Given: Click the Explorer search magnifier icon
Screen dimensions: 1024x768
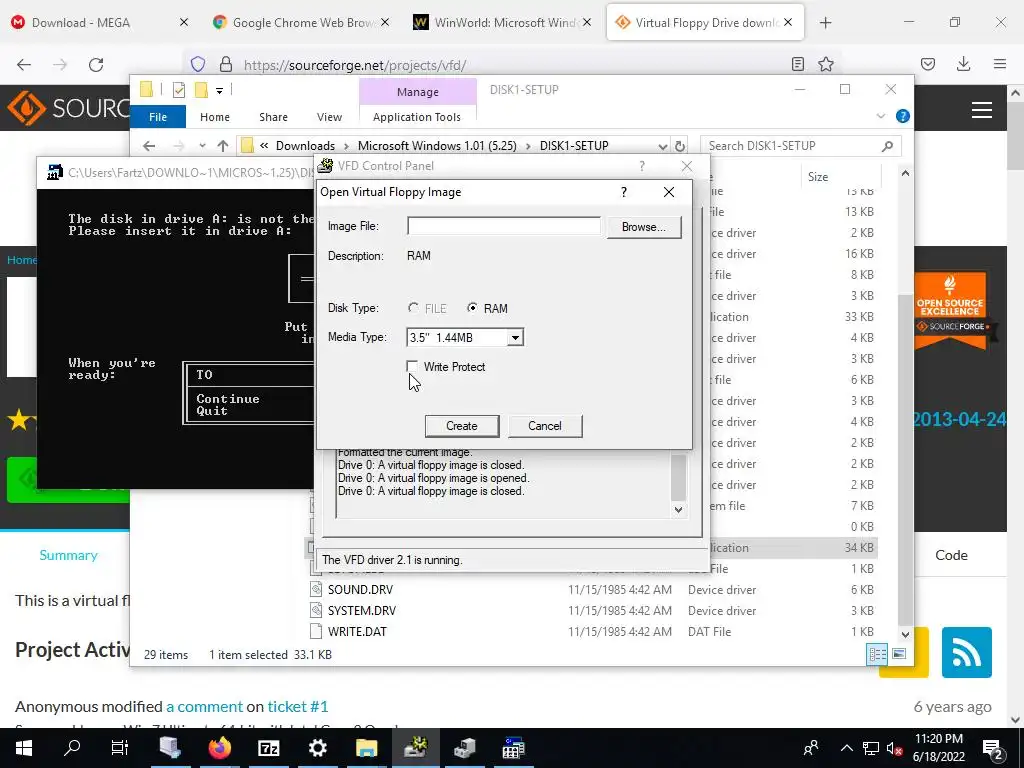Looking at the screenshot, I should [887, 146].
